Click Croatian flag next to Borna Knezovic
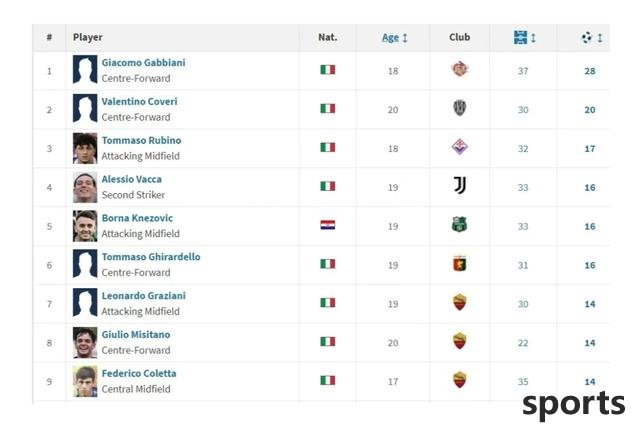This screenshot has height=435, width=640. 328,225
